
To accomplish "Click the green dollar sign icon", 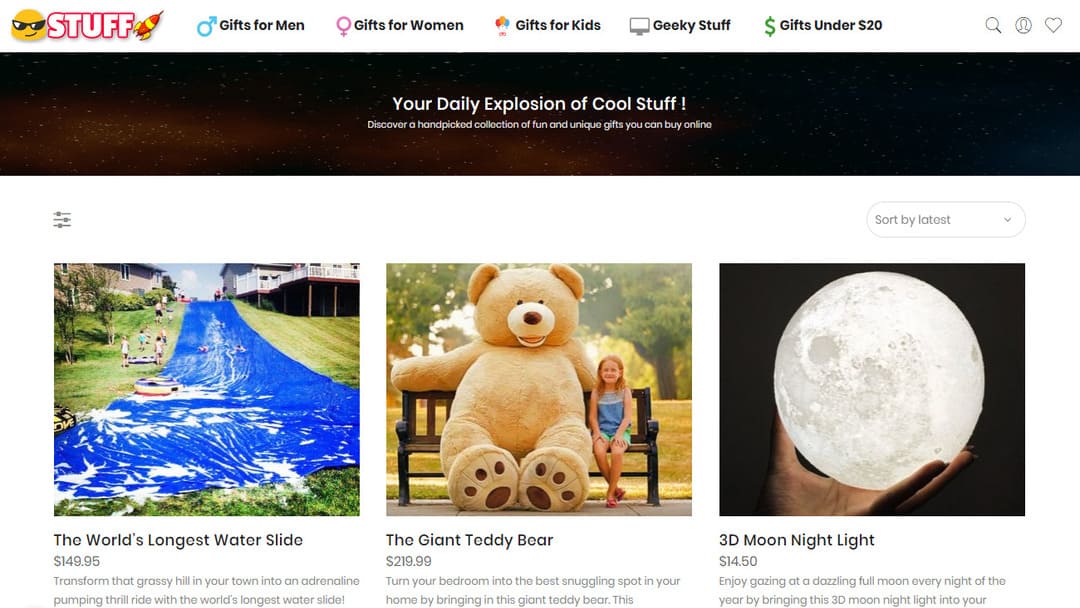I will (769, 26).
